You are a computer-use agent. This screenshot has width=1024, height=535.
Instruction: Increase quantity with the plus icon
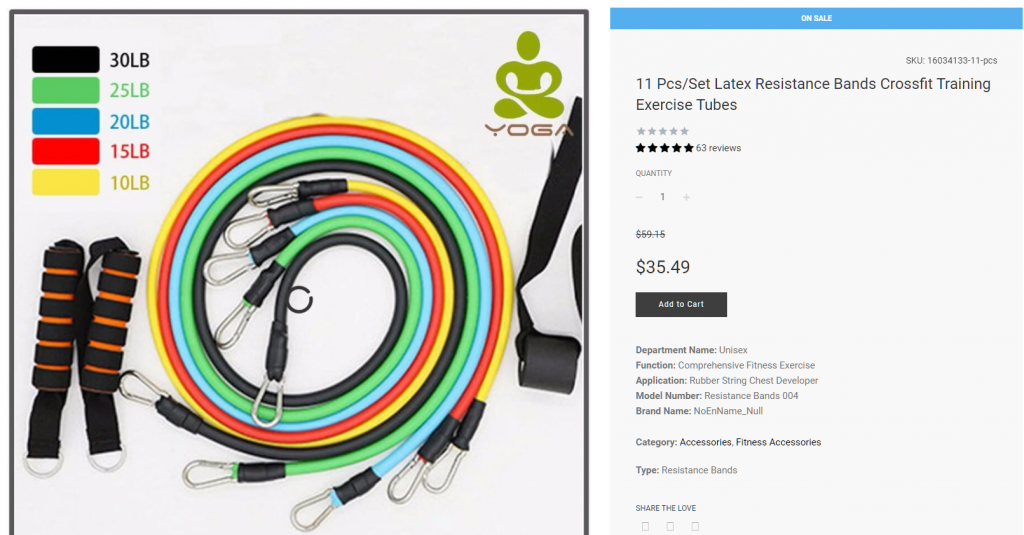click(x=686, y=197)
